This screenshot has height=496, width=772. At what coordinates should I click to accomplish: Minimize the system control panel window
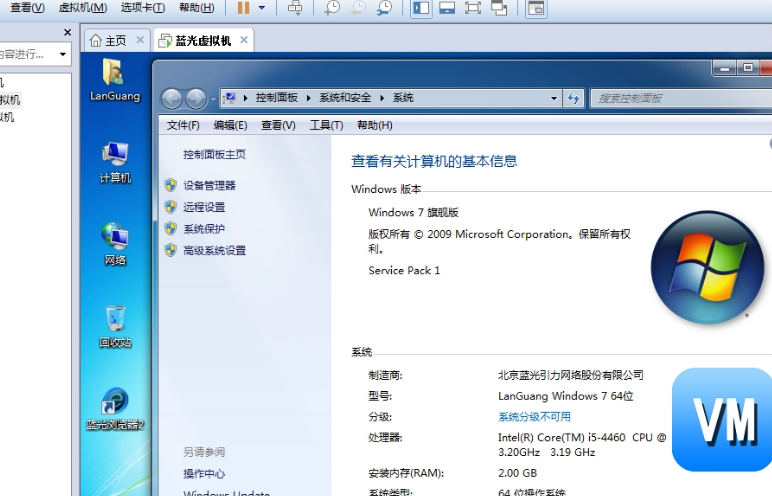pyautogui.click(x=724, y=68)
